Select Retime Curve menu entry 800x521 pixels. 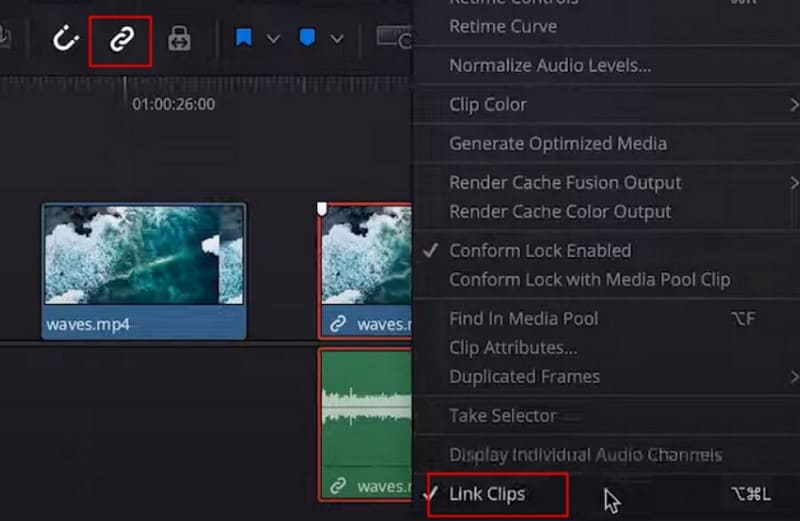(x=503, y=26)
